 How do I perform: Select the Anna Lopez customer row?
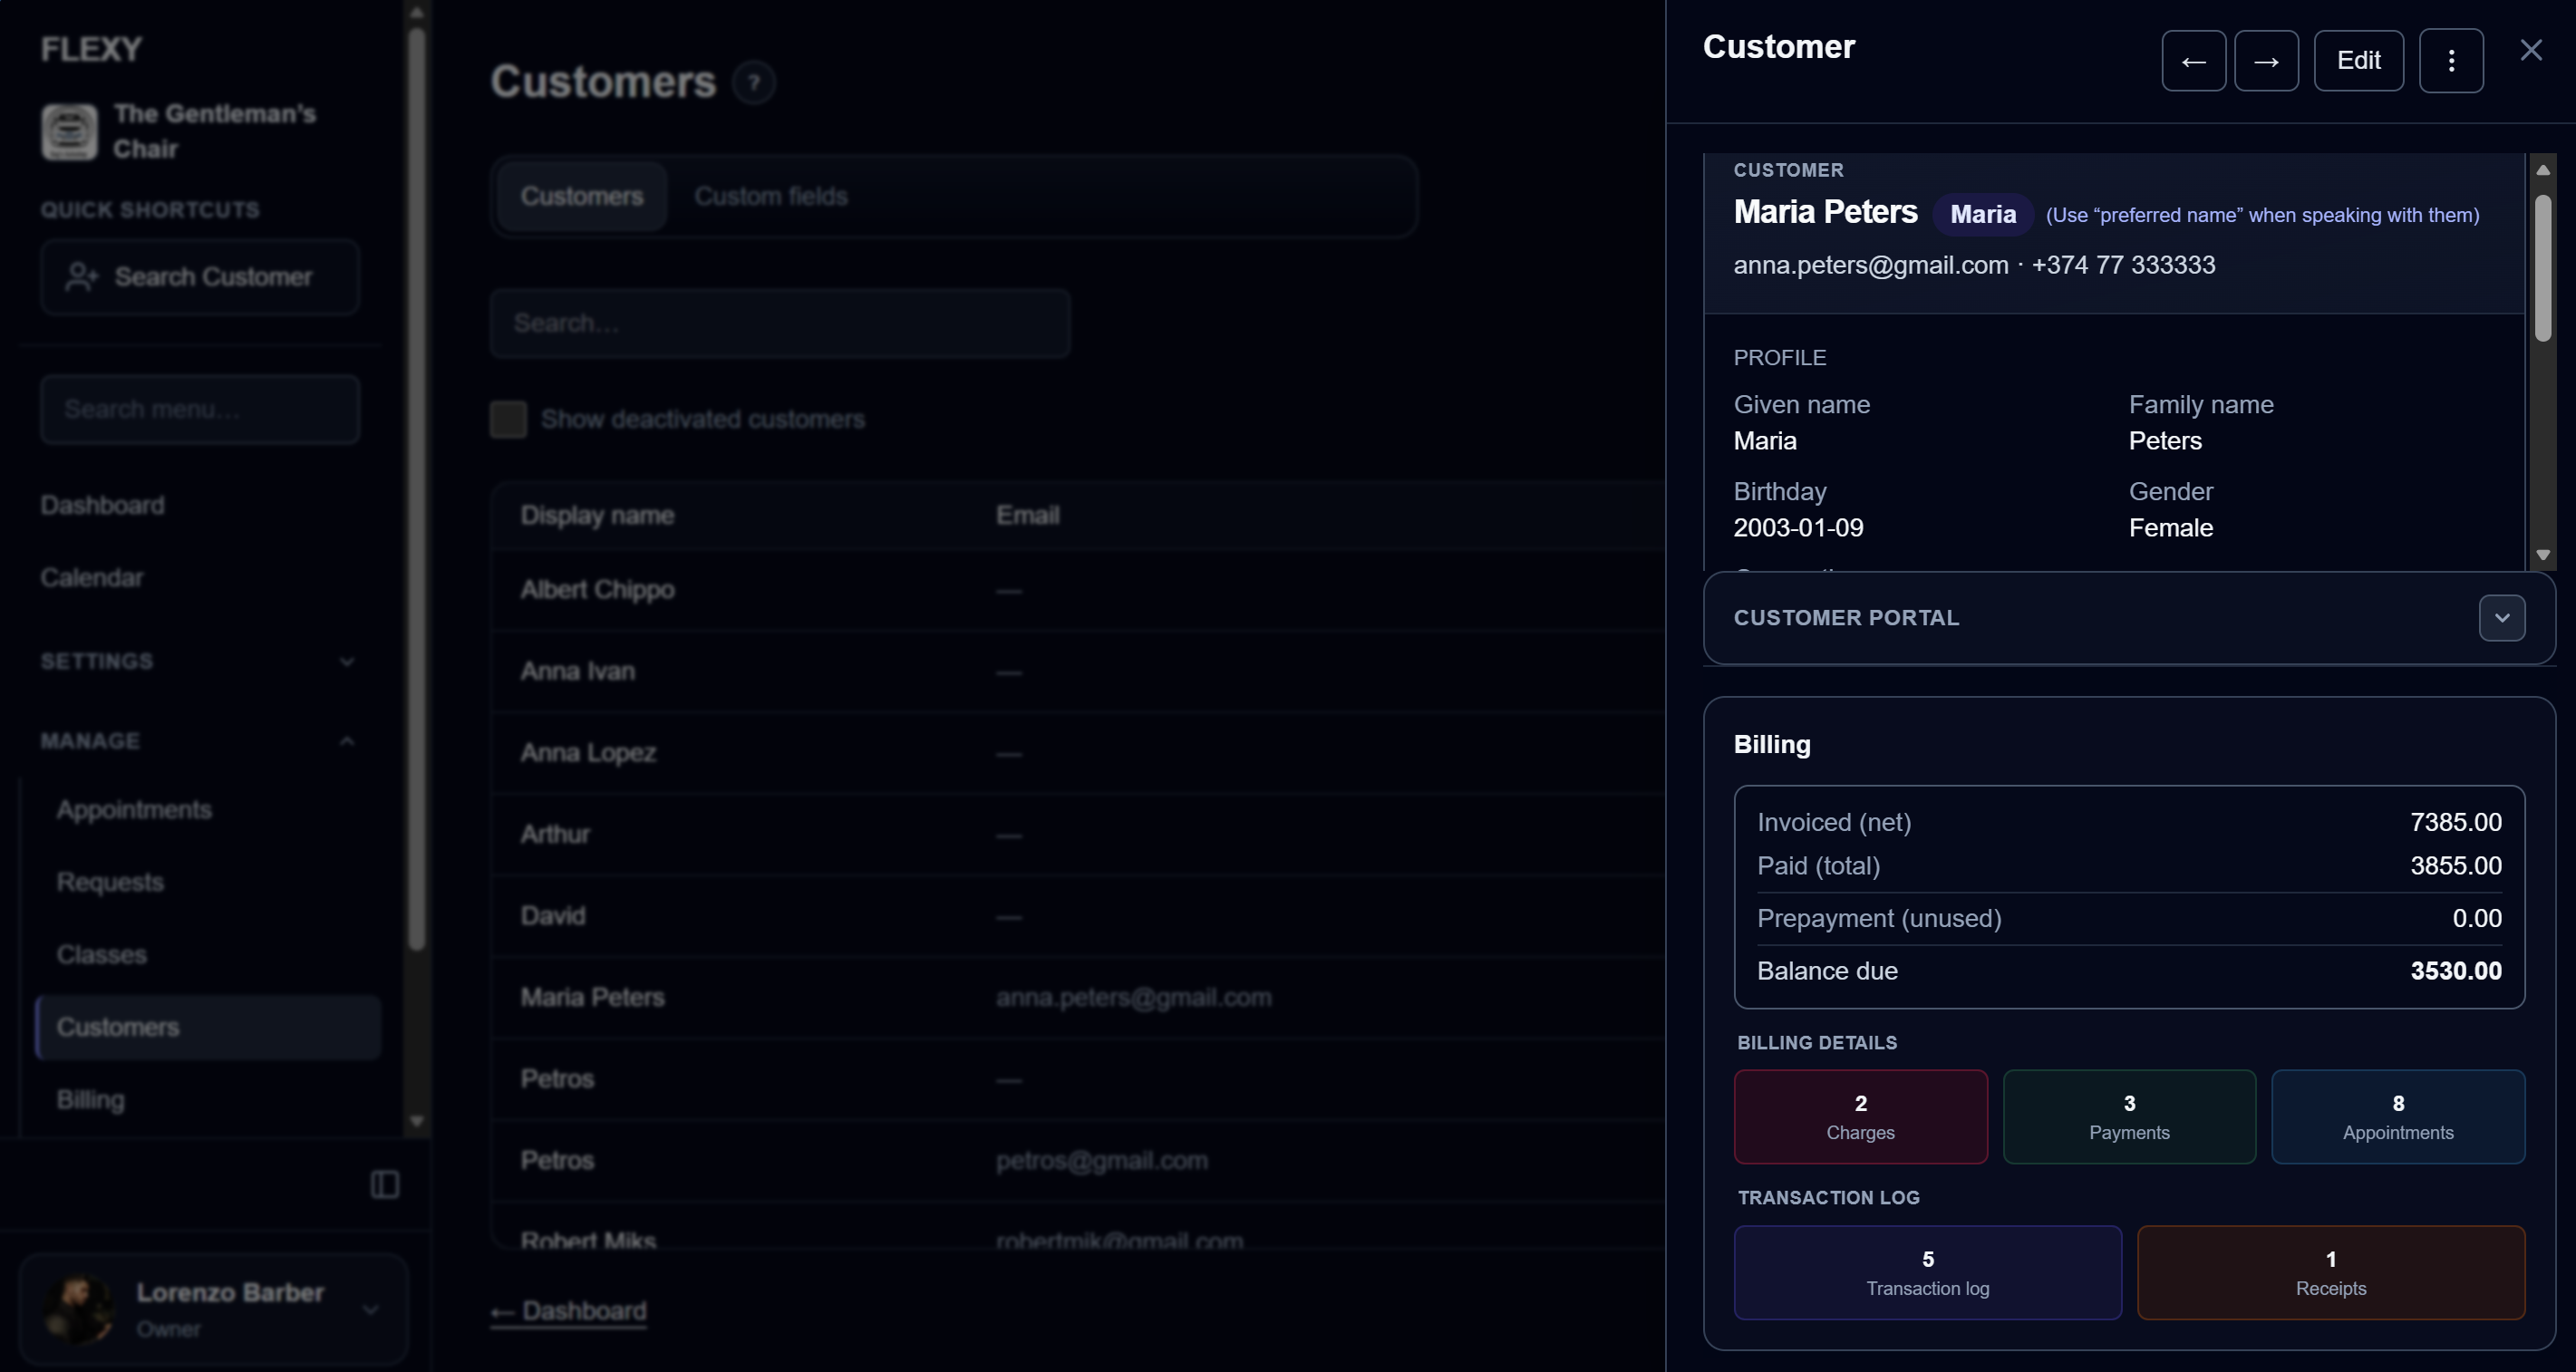[x=1078, y=753]
